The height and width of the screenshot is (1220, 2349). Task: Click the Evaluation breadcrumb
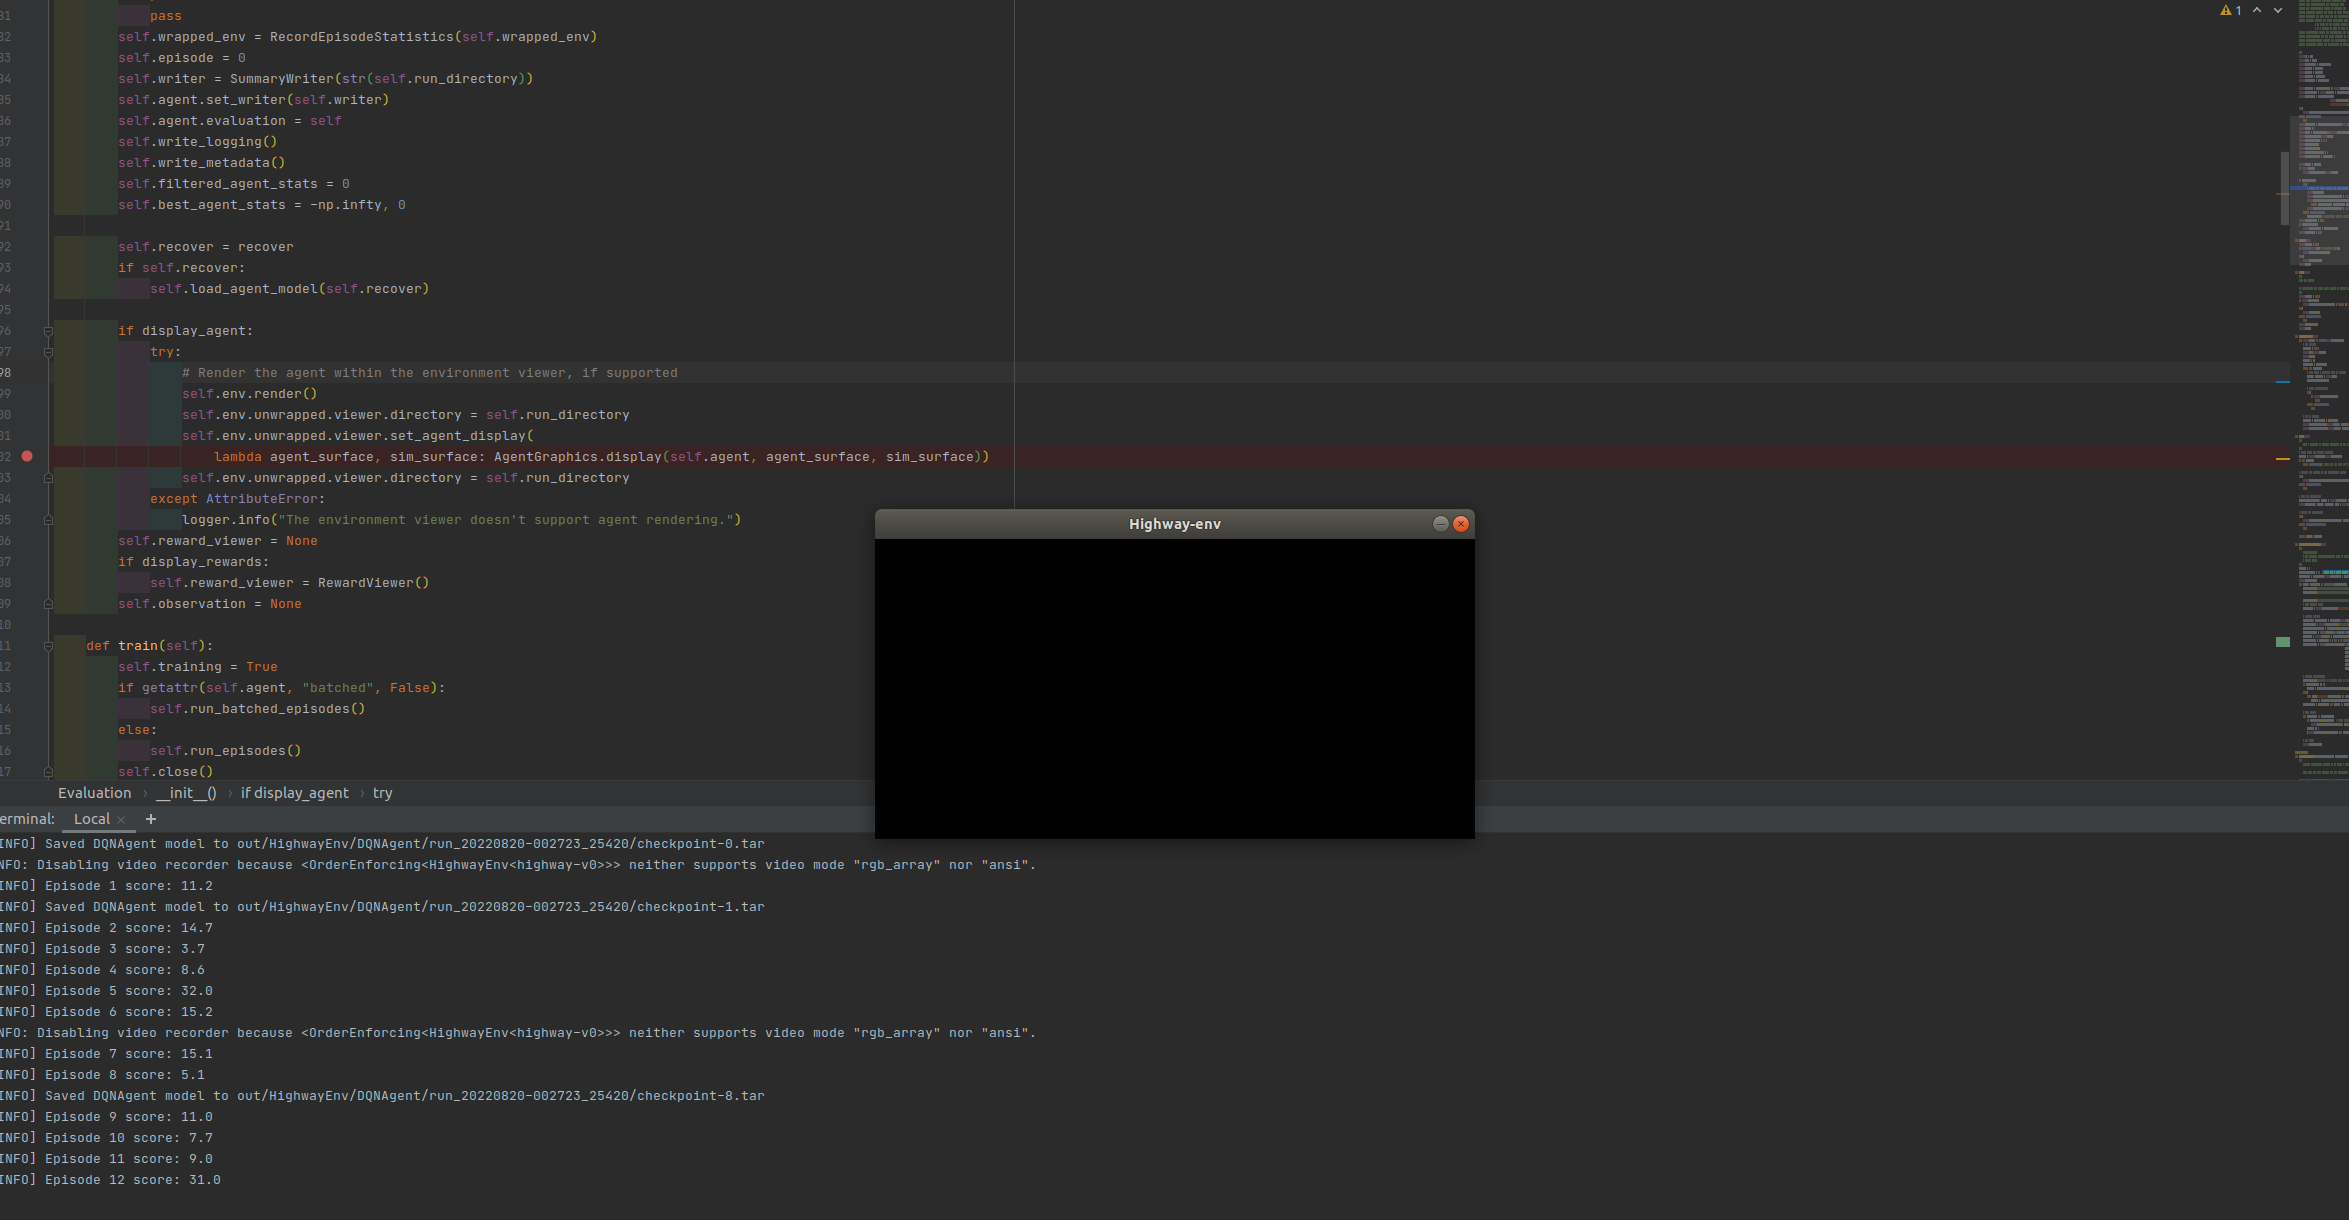94,793
